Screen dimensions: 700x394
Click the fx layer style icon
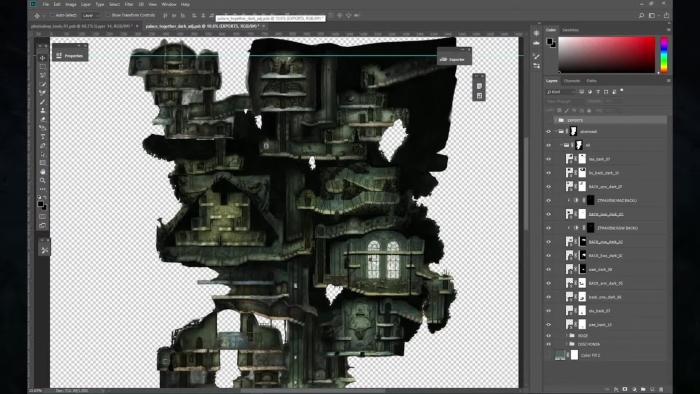616,389
